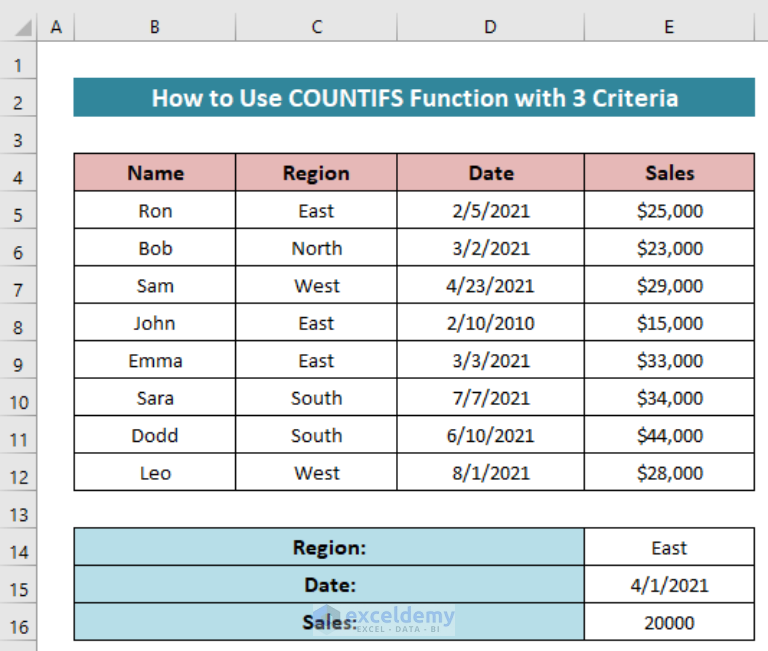The height and width of the screenshot is (651, 768).
Task: Click the Sales column header cell
Action: pyautogui.click(x=669, y=173)
